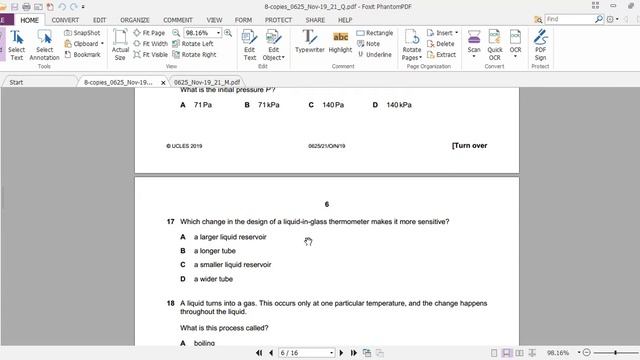Enable single page view mode
This screenshot has width=640, height=360.
(494, 353)
